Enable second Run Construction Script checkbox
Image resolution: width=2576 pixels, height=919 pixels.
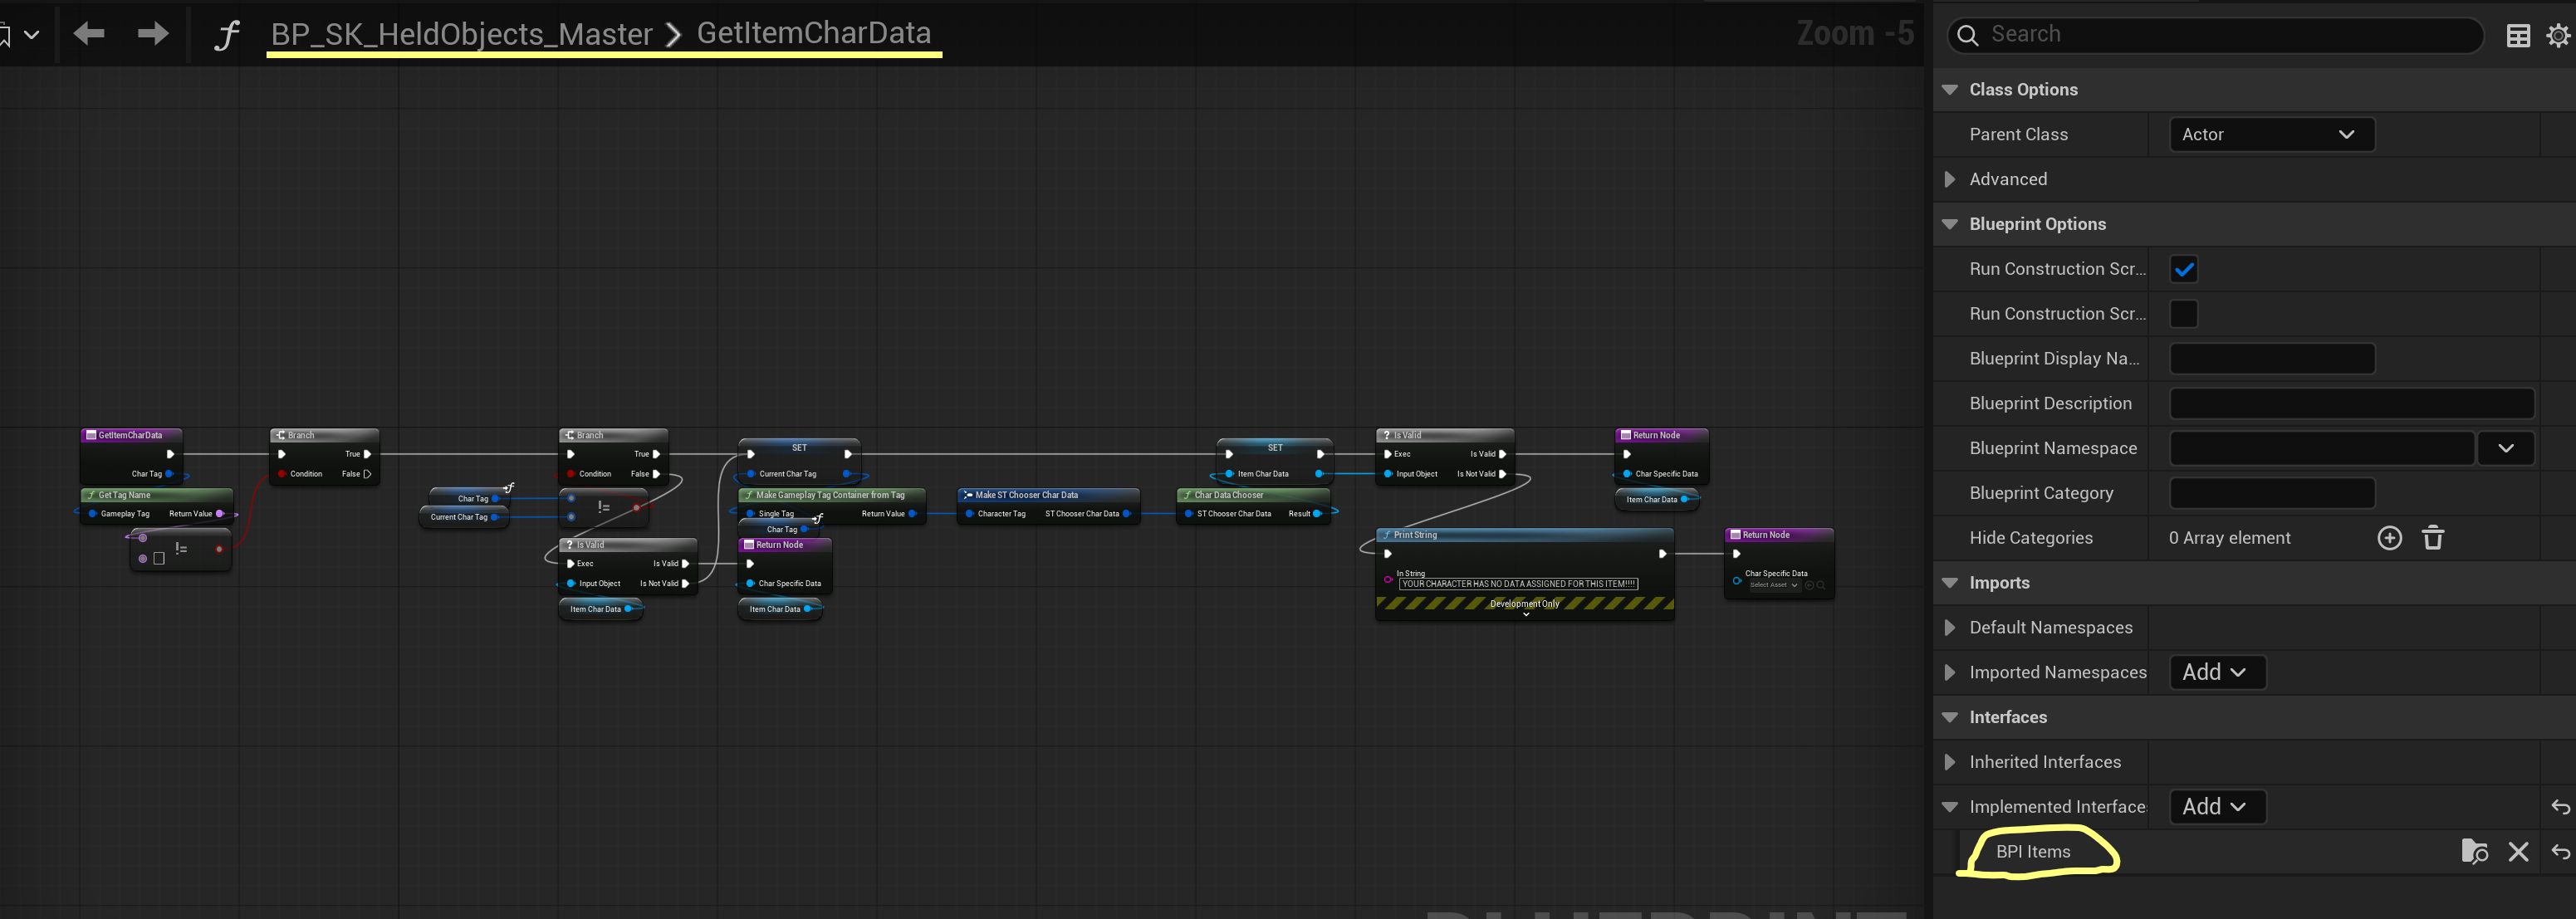coord(2183,314)
